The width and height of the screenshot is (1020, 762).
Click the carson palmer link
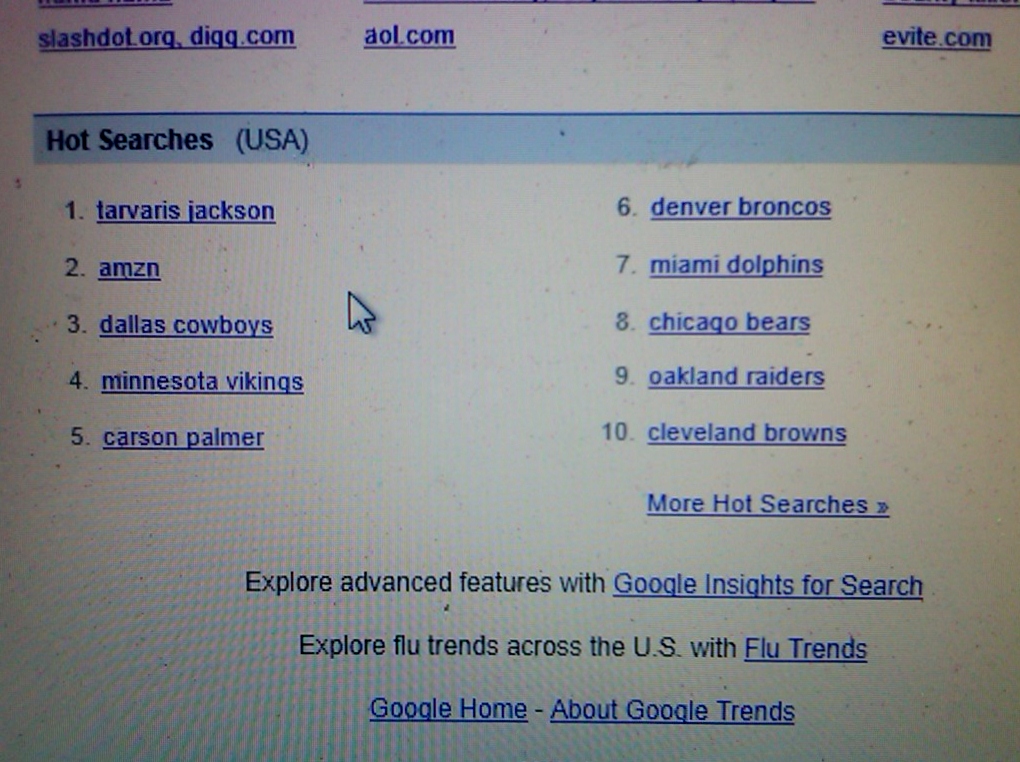[183, 437]
